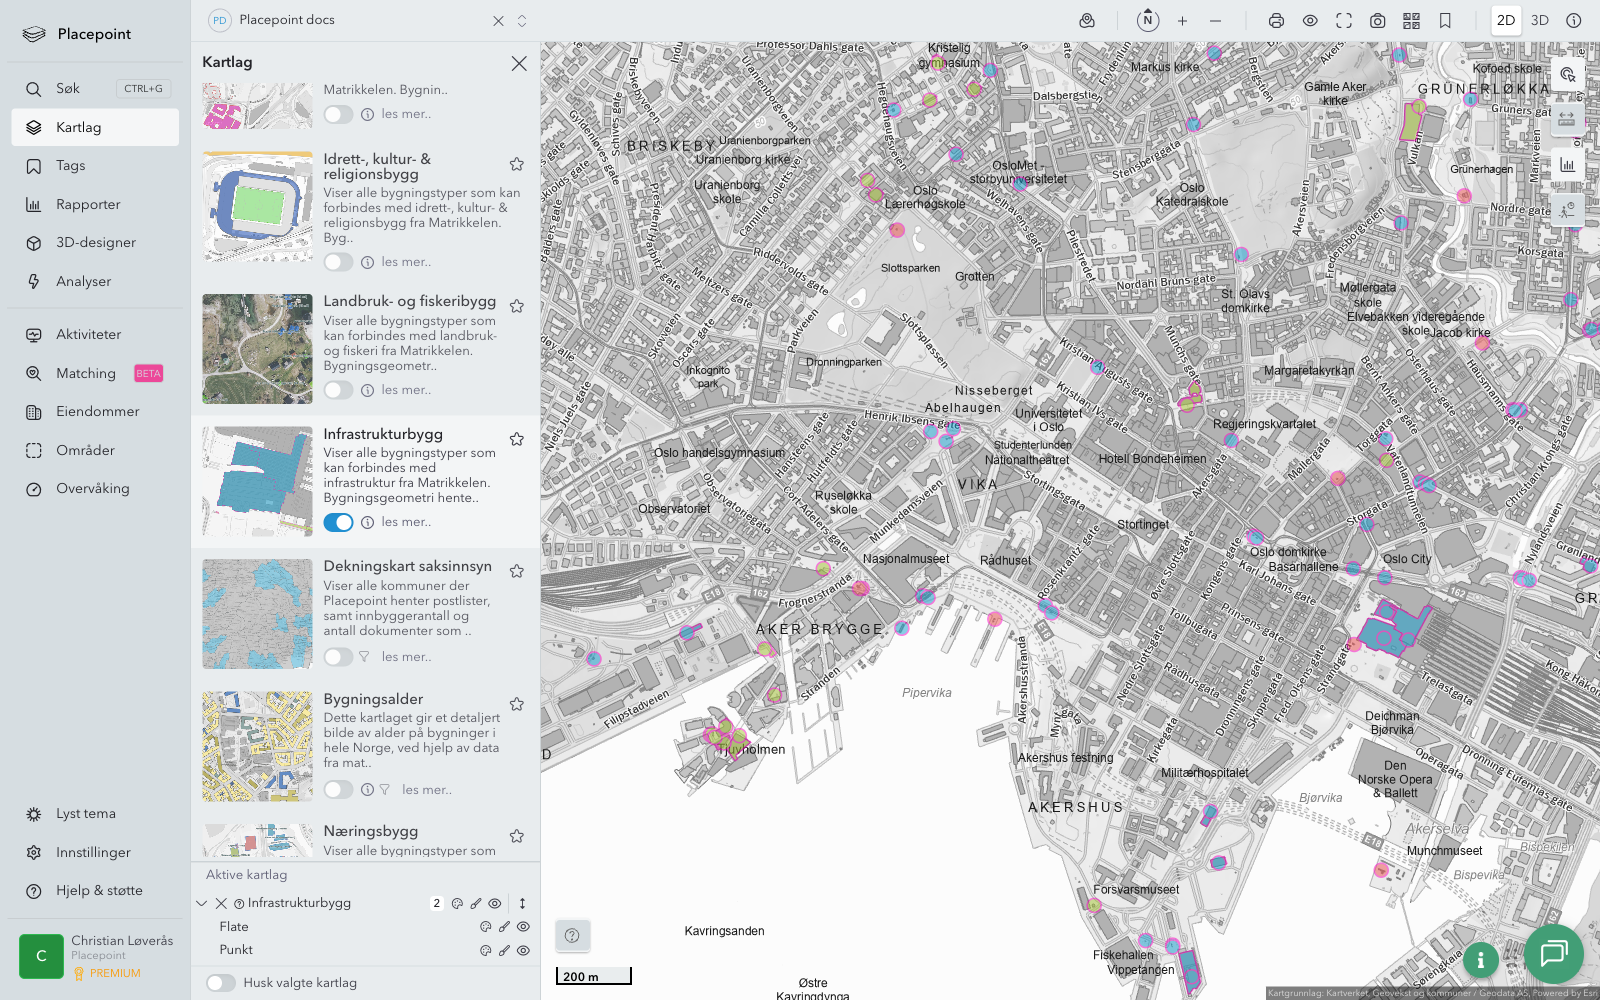Disable the Infrastrukturbygg layer toggle

(x=338, y=522)
